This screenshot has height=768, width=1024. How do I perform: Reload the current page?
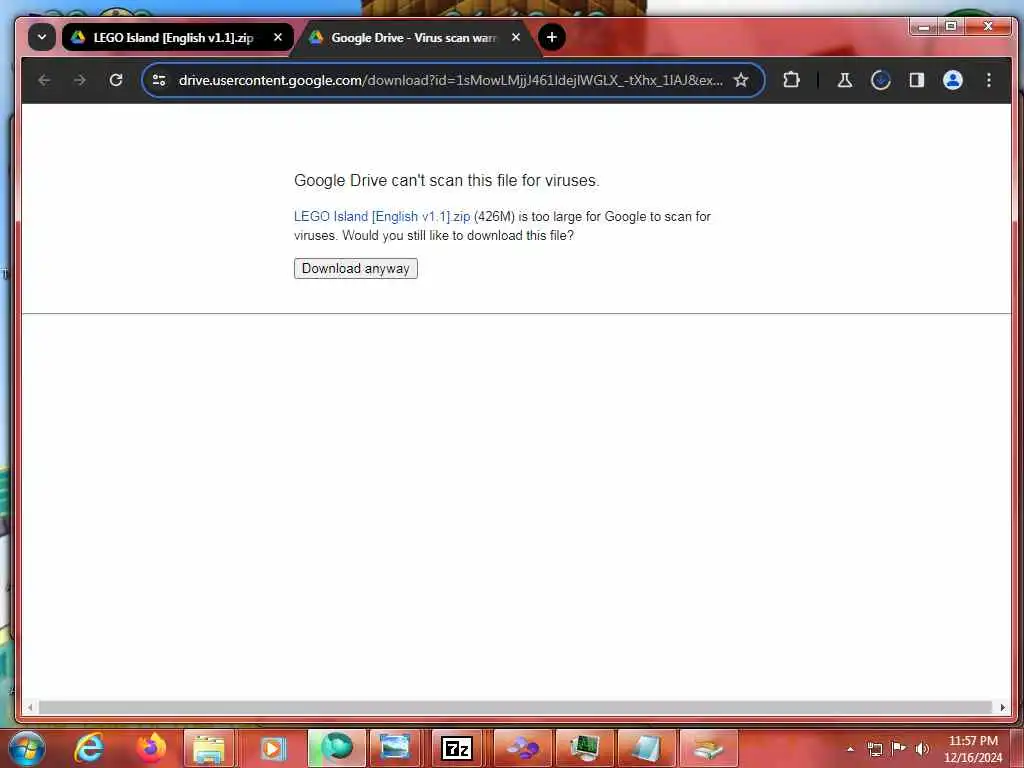[116, 80]
